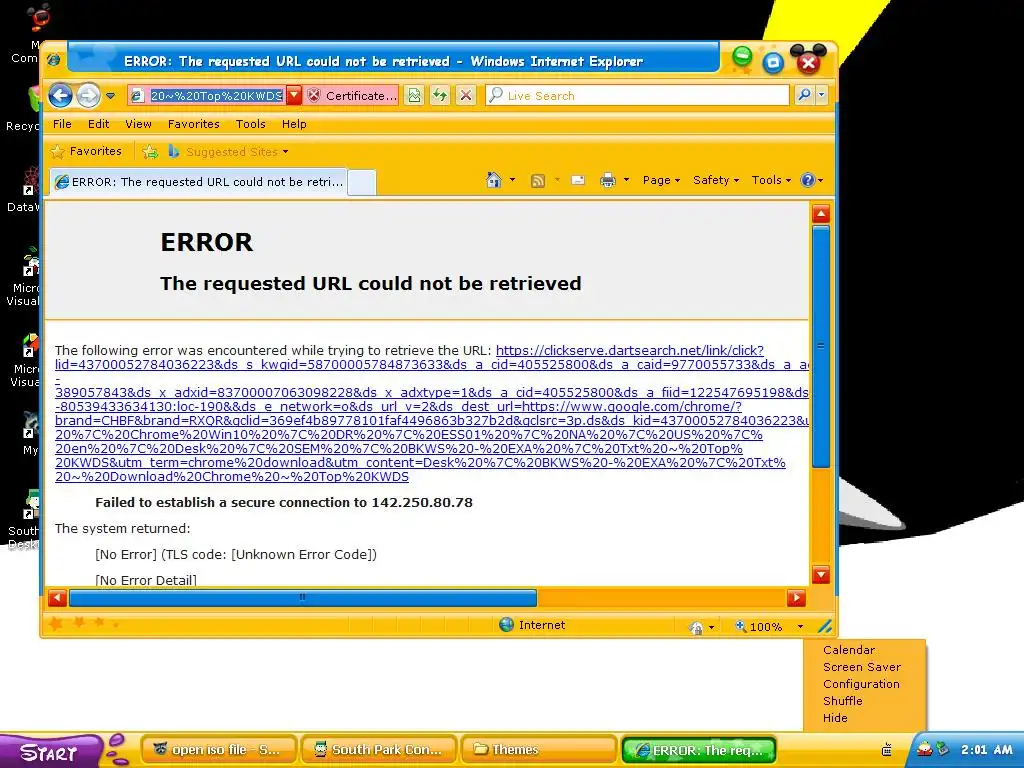Print the page with printer icon
The width and height of the screenshot is (1024, 768).
coord(607,181)
